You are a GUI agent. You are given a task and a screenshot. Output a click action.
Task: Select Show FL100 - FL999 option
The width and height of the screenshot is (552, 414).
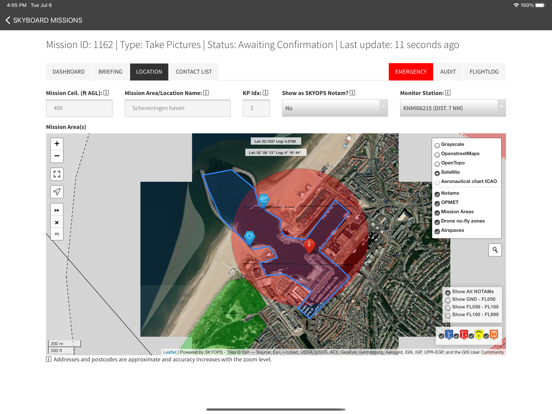pyautogui.click(x=448, y=315)
